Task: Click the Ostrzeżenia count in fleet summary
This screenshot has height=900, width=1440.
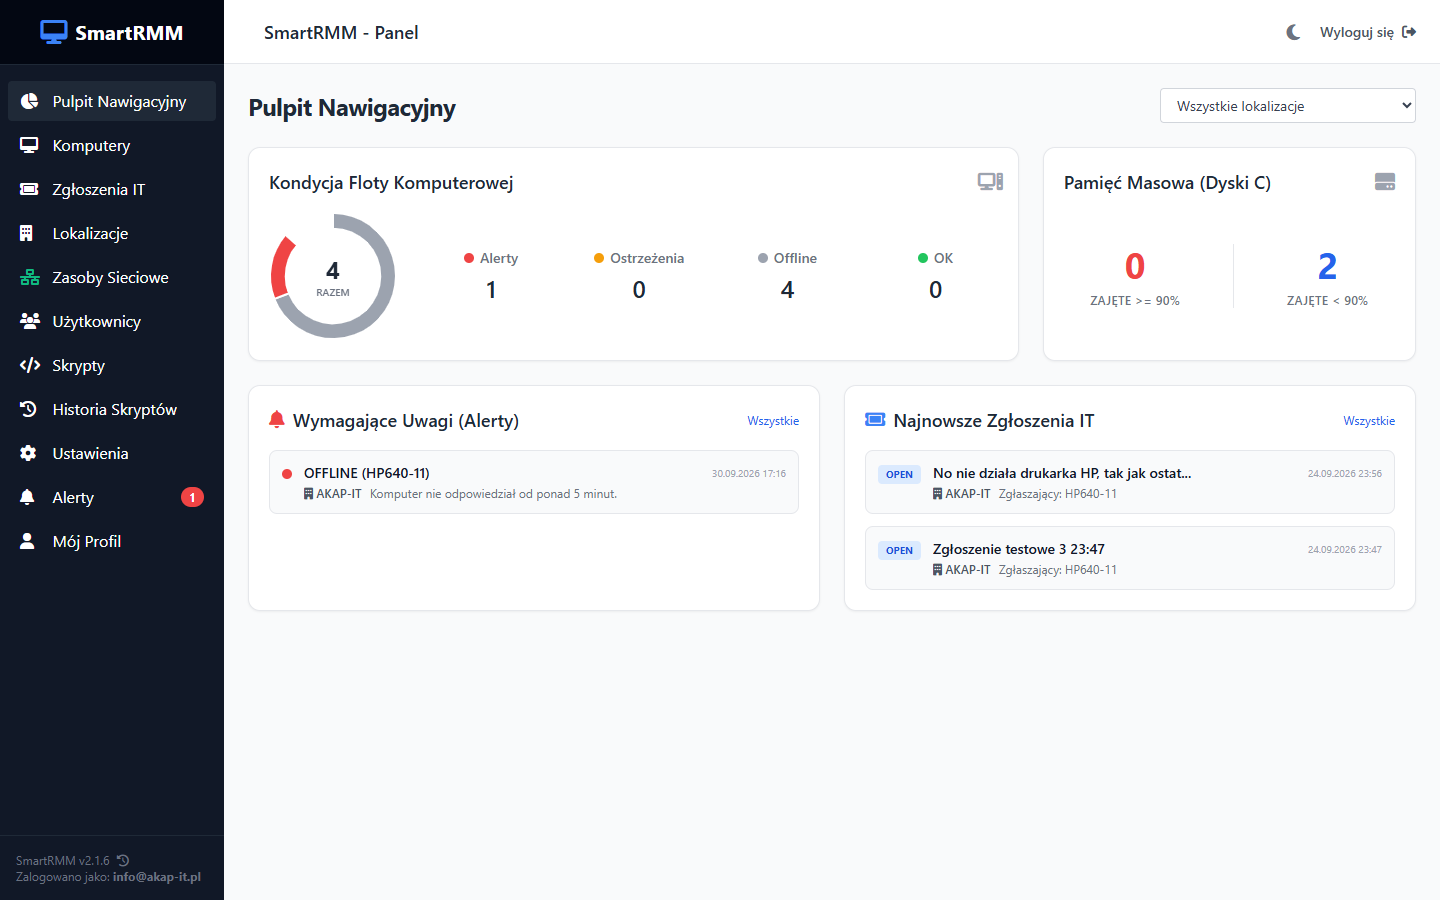Action: click(639, 290)
